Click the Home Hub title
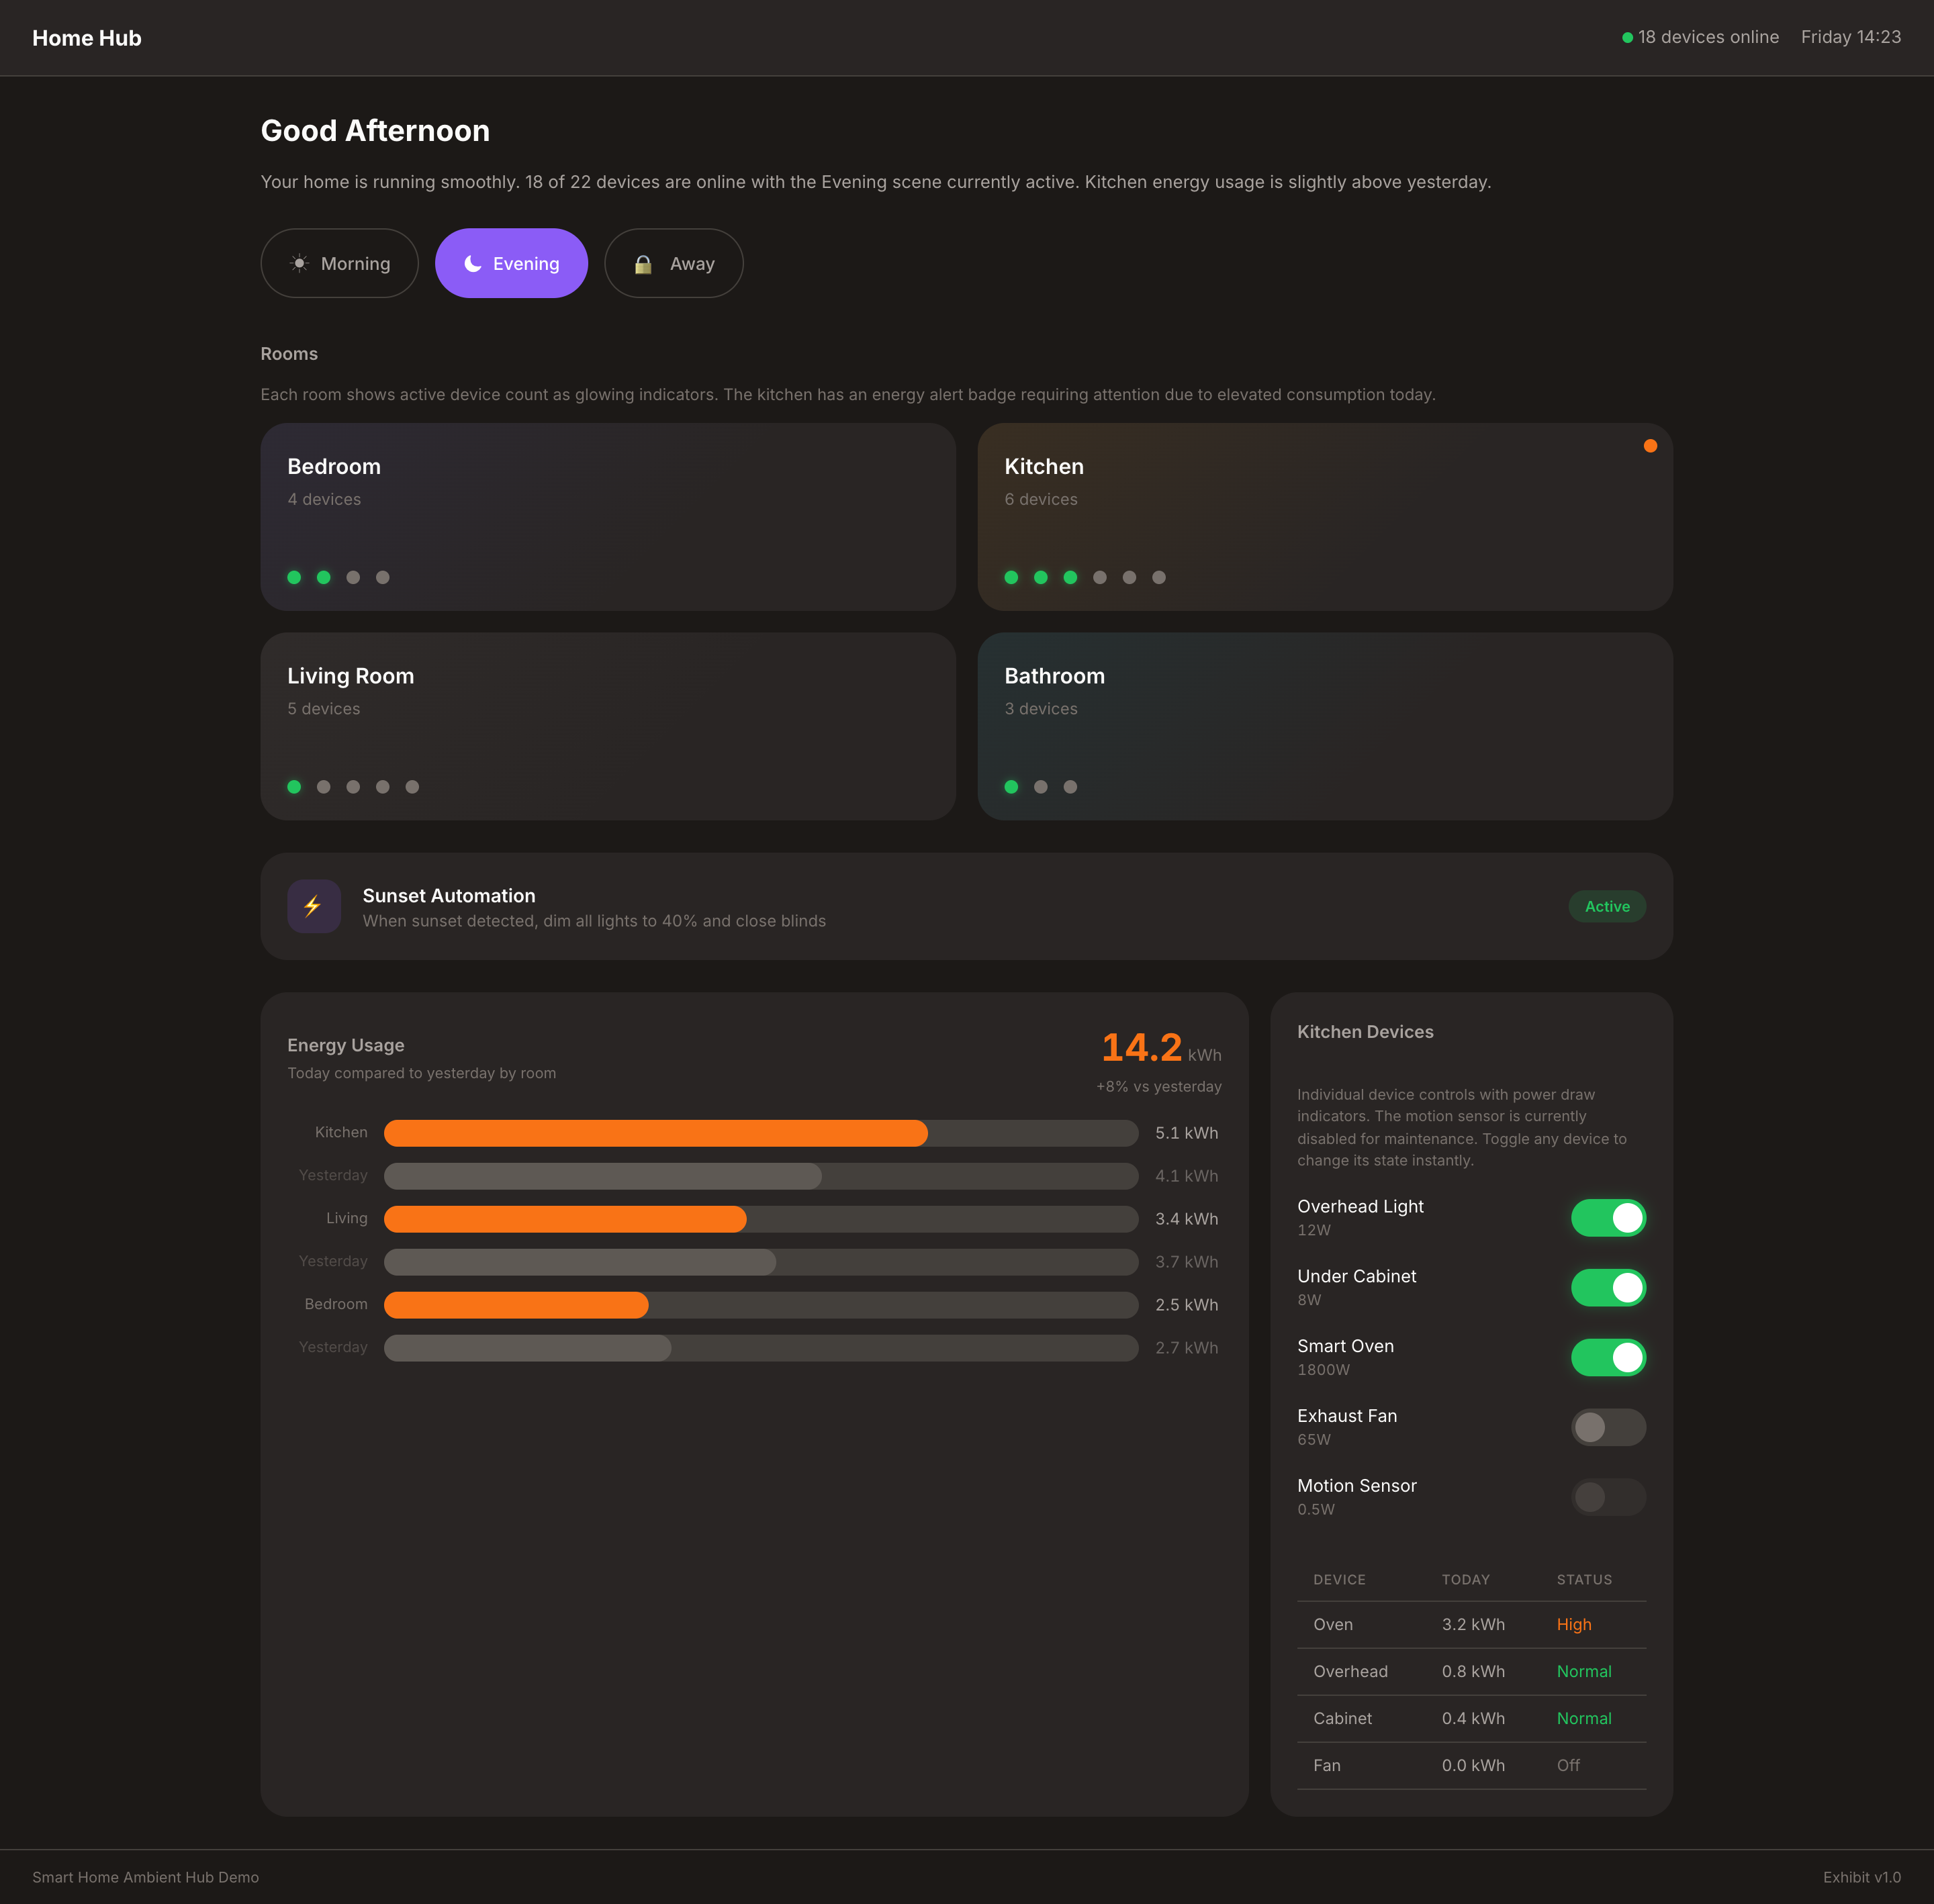This screenshot has width=1934, height=1904. coord(87,38)
